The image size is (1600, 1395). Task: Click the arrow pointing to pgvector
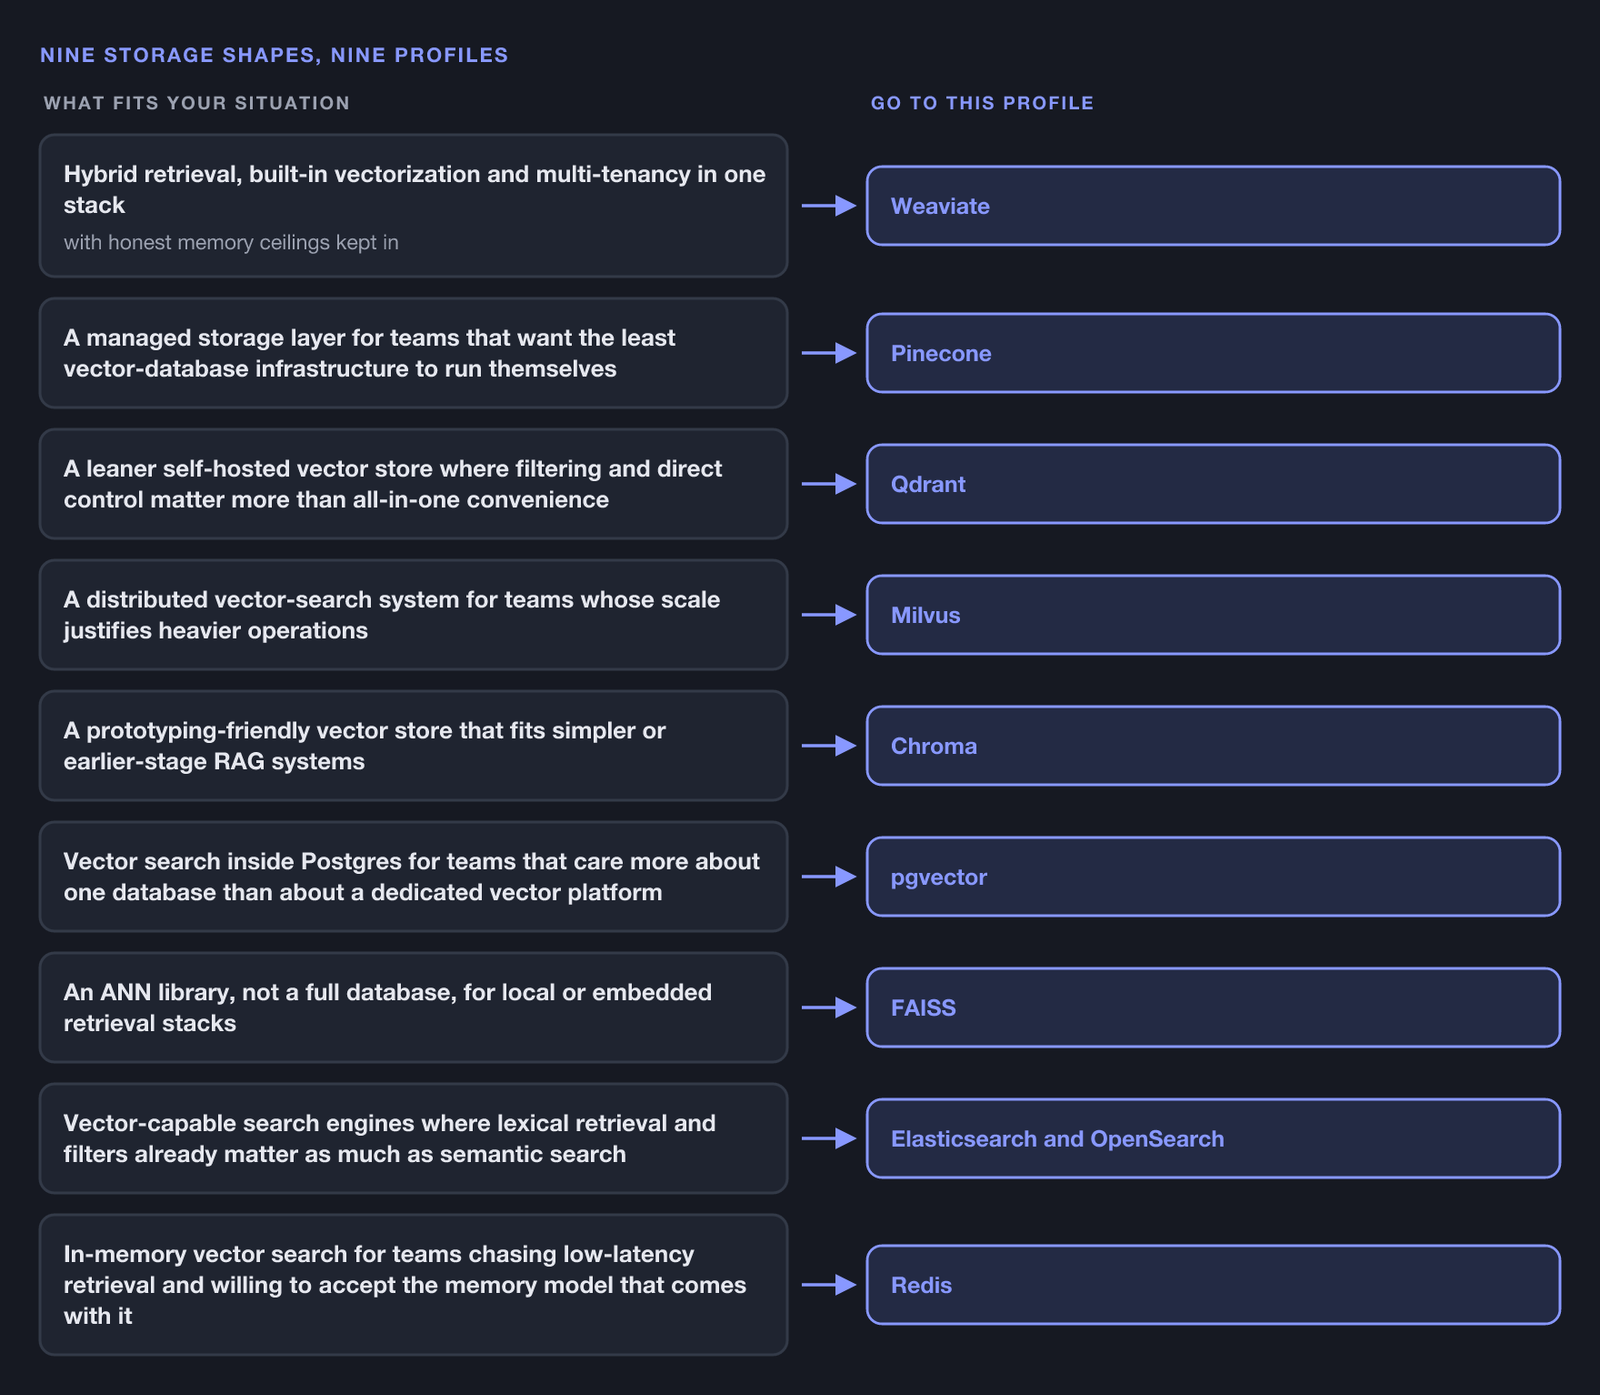click(x=829, y=877)
